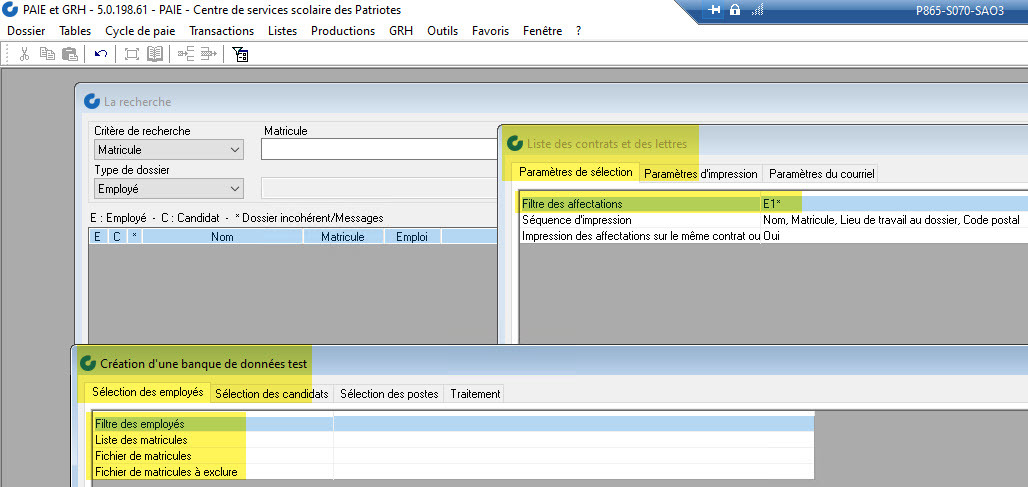Open the Critère de recherche dropdown
Screen dimensions: 1028x487
pyautogui.click(x=168, y=150)
